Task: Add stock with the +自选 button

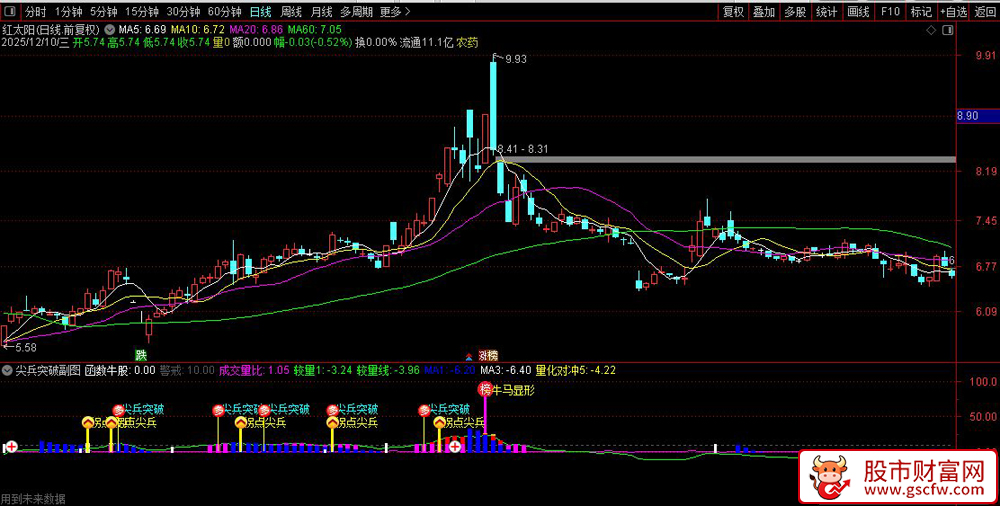Action: click(x=953, y=11)
